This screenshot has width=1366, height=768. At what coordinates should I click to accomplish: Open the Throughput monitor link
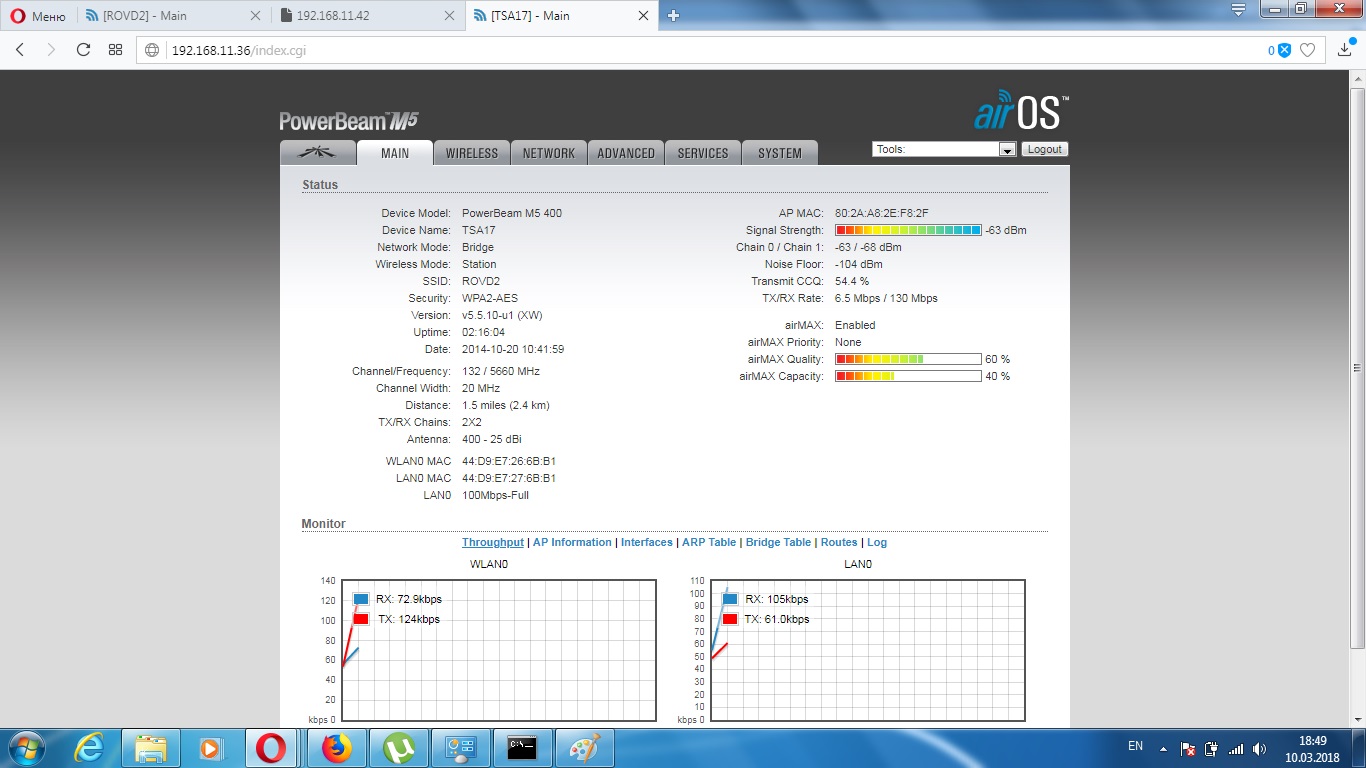[x=492, y=542]
